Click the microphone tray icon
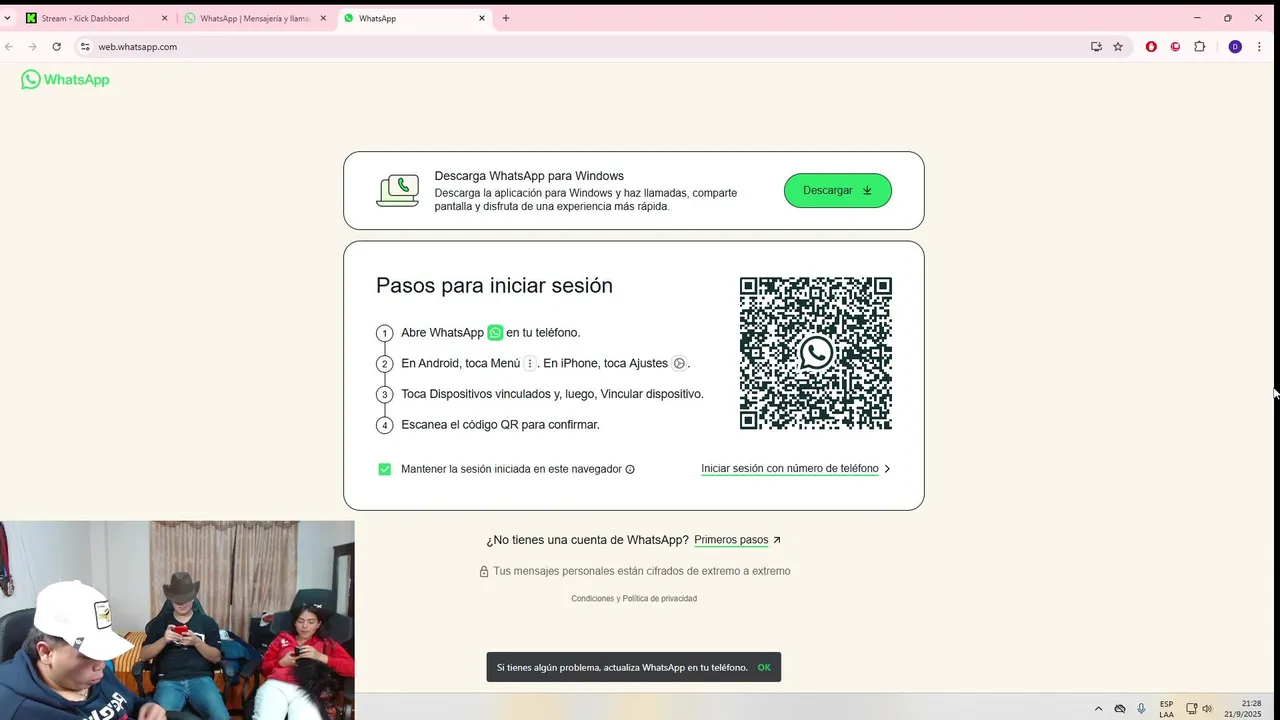Viewport: 1280px width, 720px height. coord(1141,709)
